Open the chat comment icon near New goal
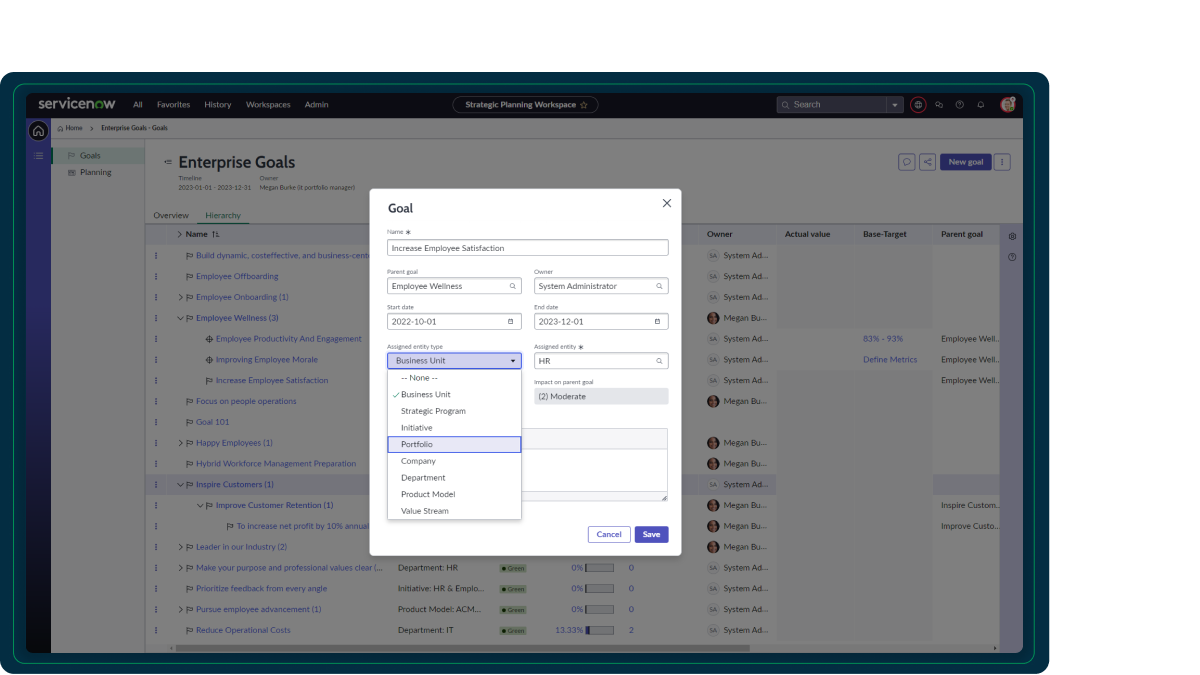This screenshot has width=1200, height=675. [x=906, y=161]
